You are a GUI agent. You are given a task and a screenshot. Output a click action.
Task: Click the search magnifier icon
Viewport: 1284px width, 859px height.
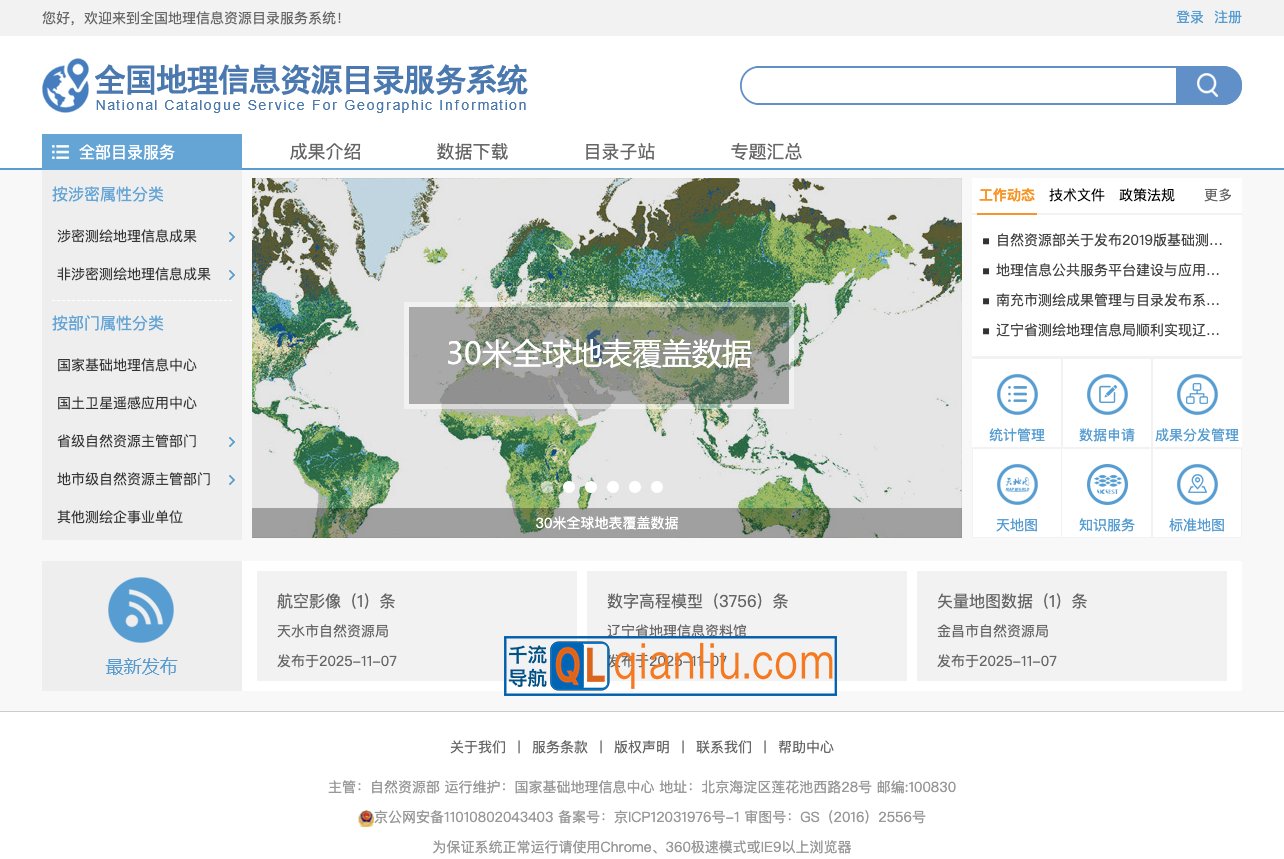coord(1209,85)
